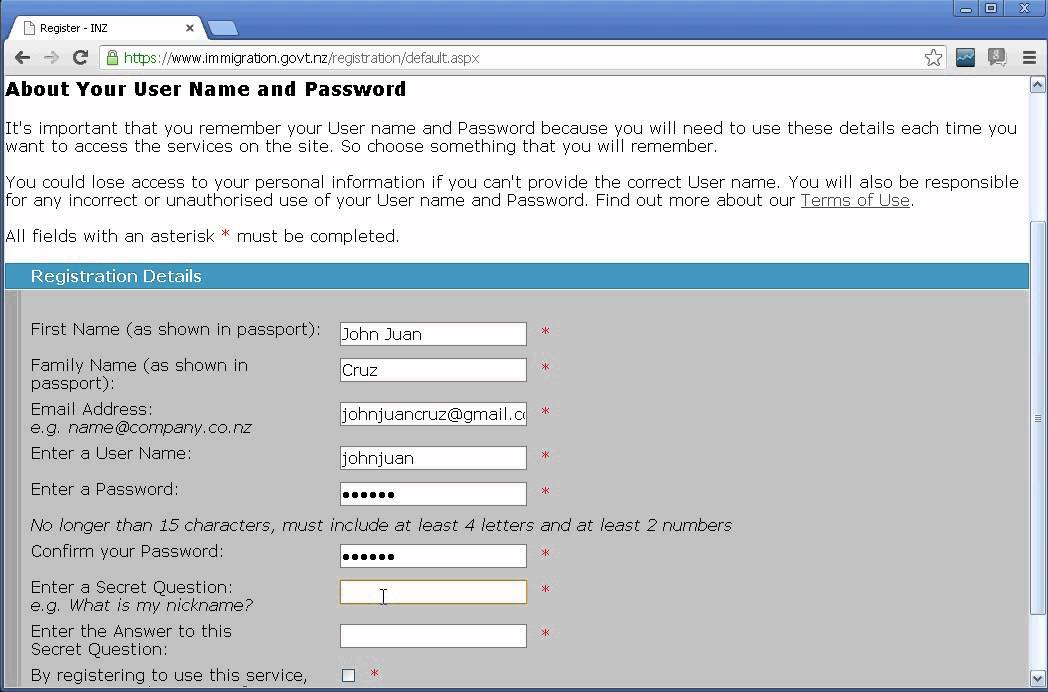
Task: Reload the page with refresh icon
Action: pos(80,57)
